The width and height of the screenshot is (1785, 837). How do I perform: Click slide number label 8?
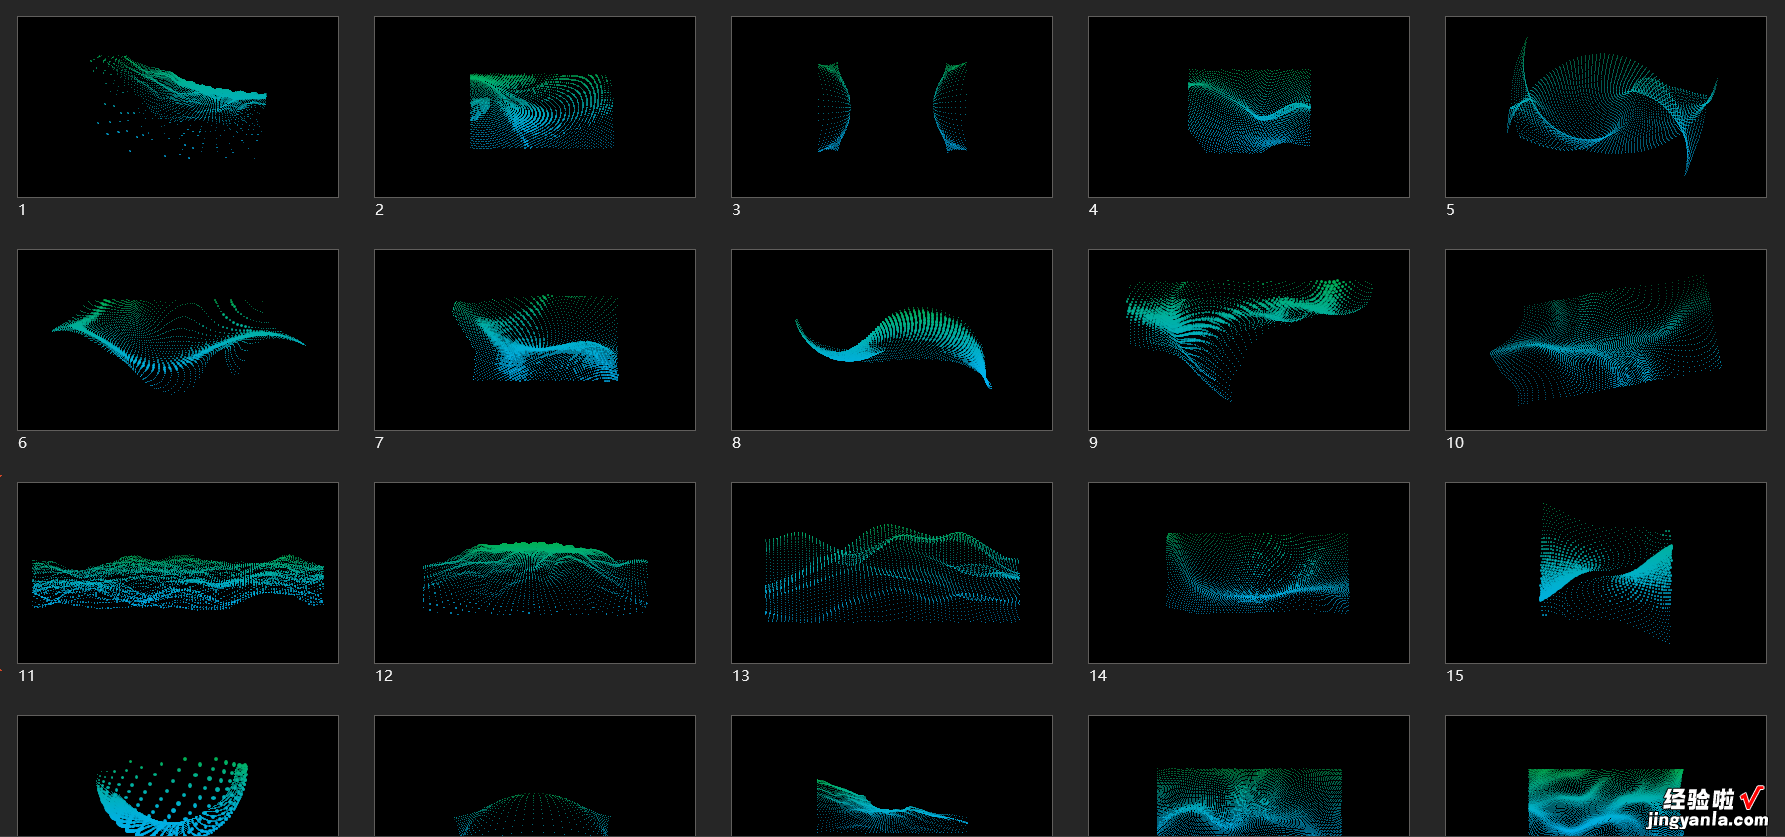tap(737, 443)
